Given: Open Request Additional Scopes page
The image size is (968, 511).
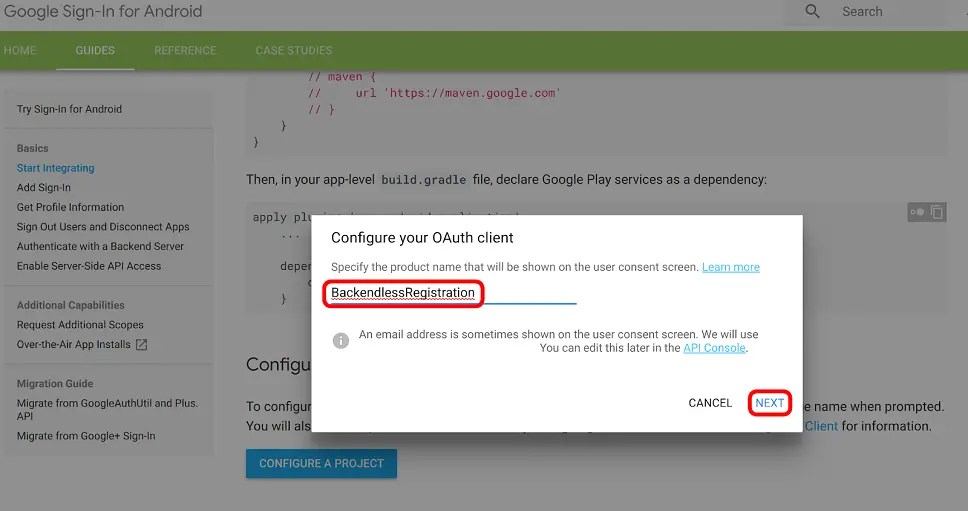Looking at the screenshot, I should (x=80, y=325).
